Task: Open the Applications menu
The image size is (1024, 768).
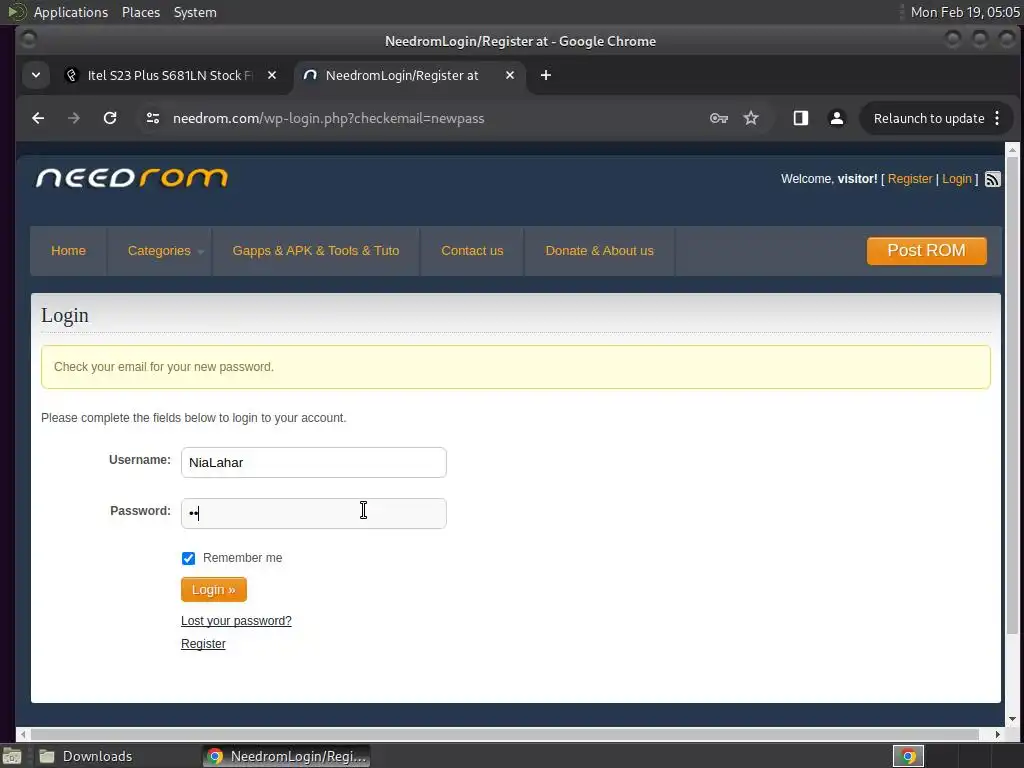Action: click(71, 12)
